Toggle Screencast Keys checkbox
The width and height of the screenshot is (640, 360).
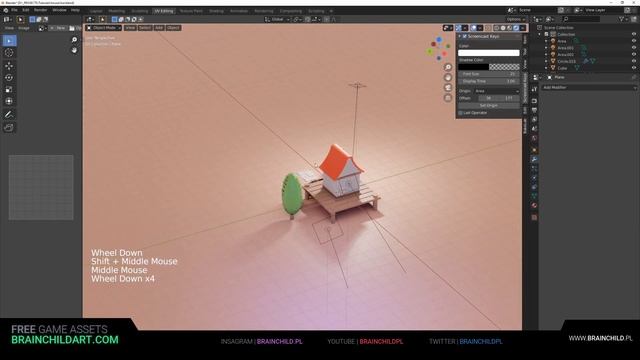(x=464, y=36)
